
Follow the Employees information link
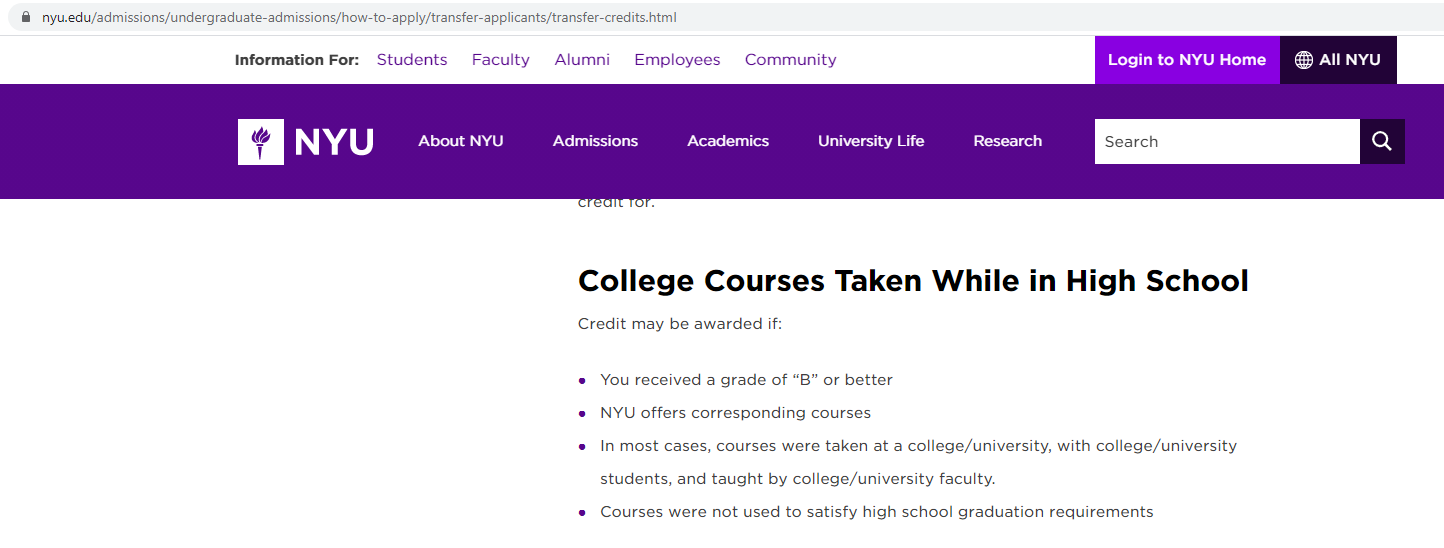click(x=677, y=60)
